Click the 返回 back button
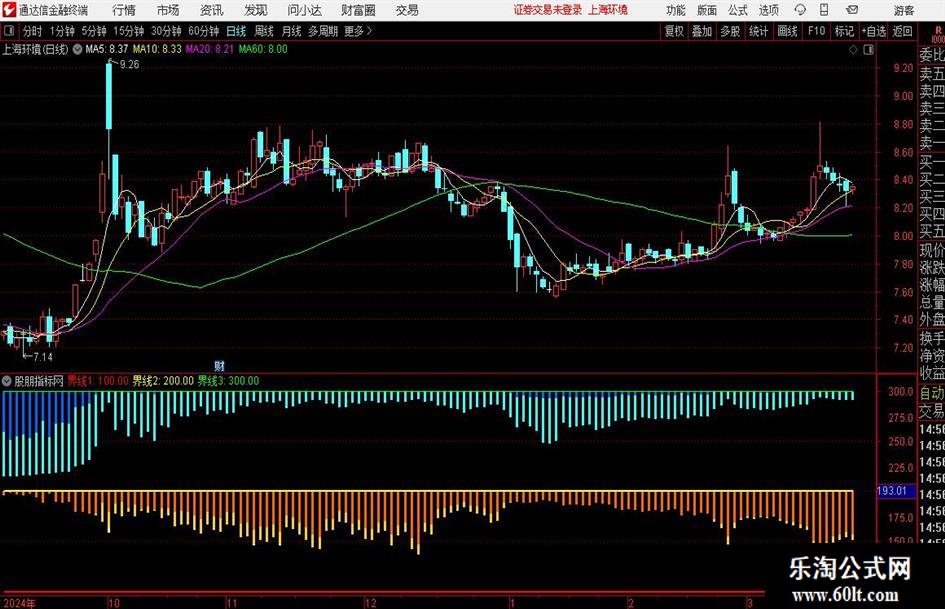The image size is (945, 609). click(x=902, y=31)
